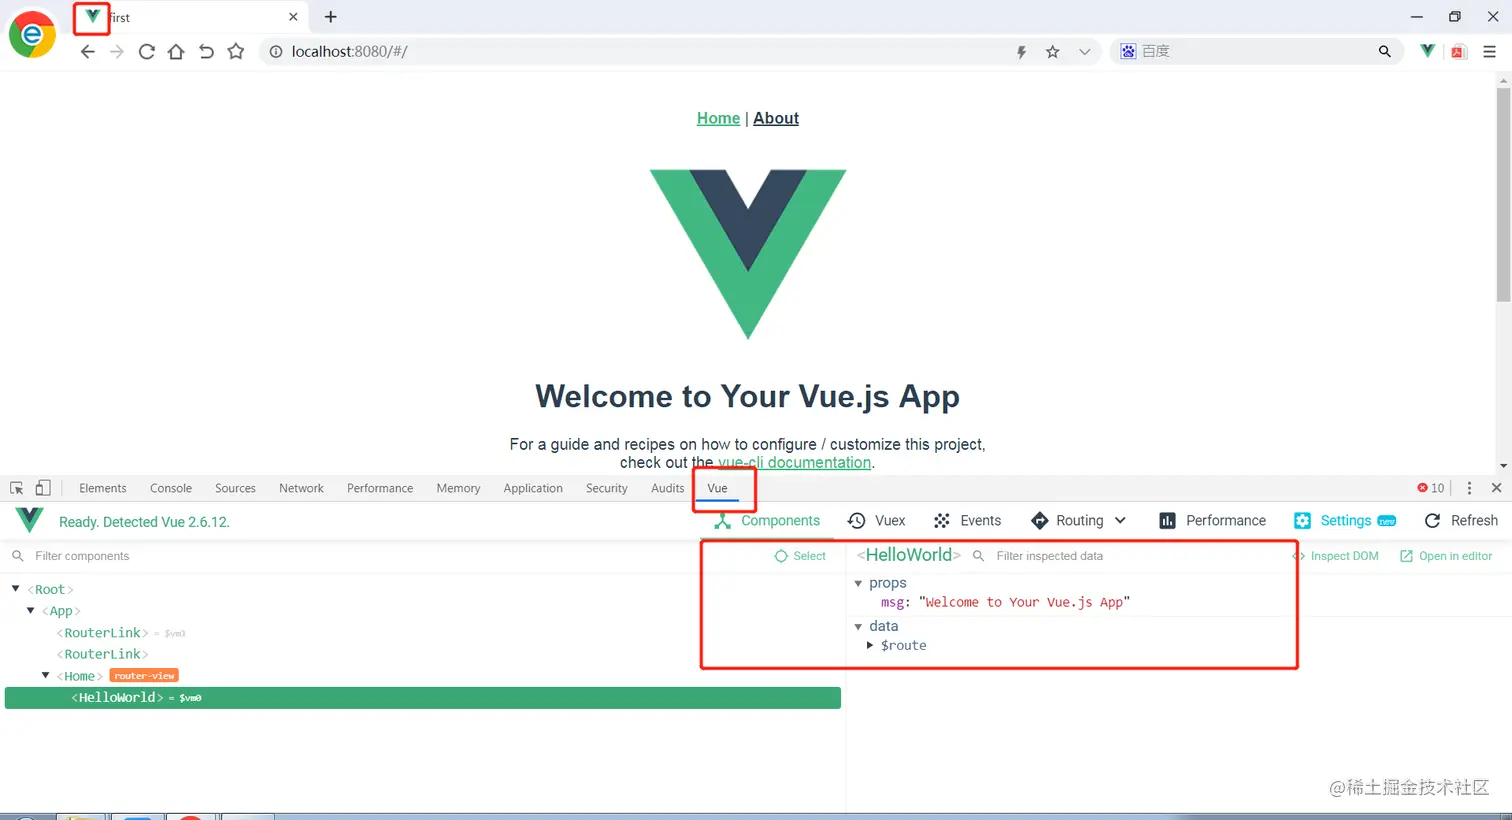Viewport: 1512px width, 820px height.
Task: Open the browser hamburger menu
Action: coord(1489,52)
